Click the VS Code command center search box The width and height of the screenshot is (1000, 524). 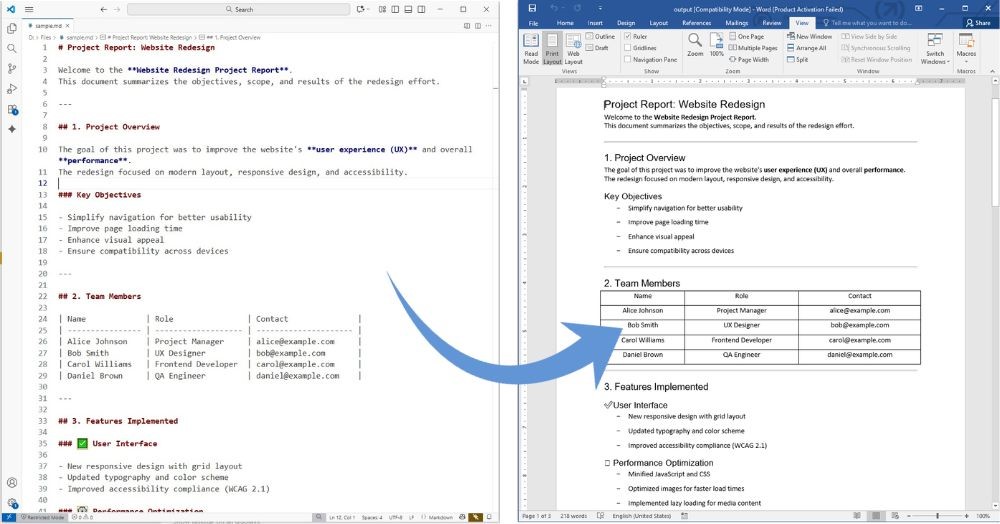click(243, 9)
